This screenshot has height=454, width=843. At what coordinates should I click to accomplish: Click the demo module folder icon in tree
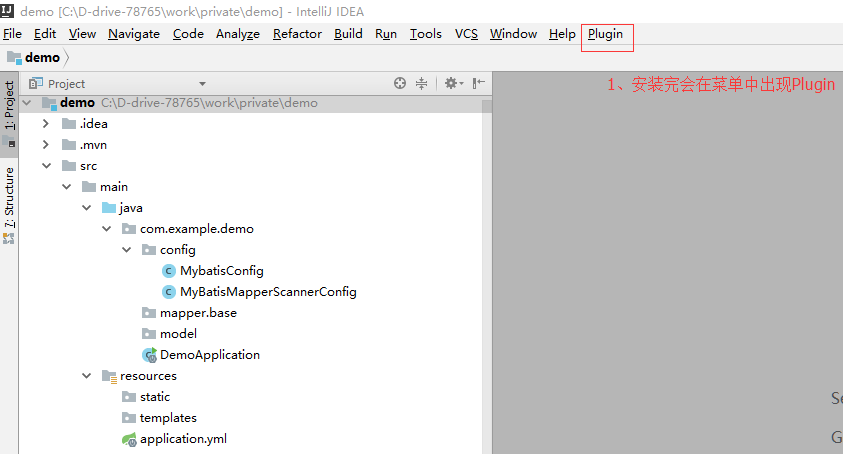49,103
